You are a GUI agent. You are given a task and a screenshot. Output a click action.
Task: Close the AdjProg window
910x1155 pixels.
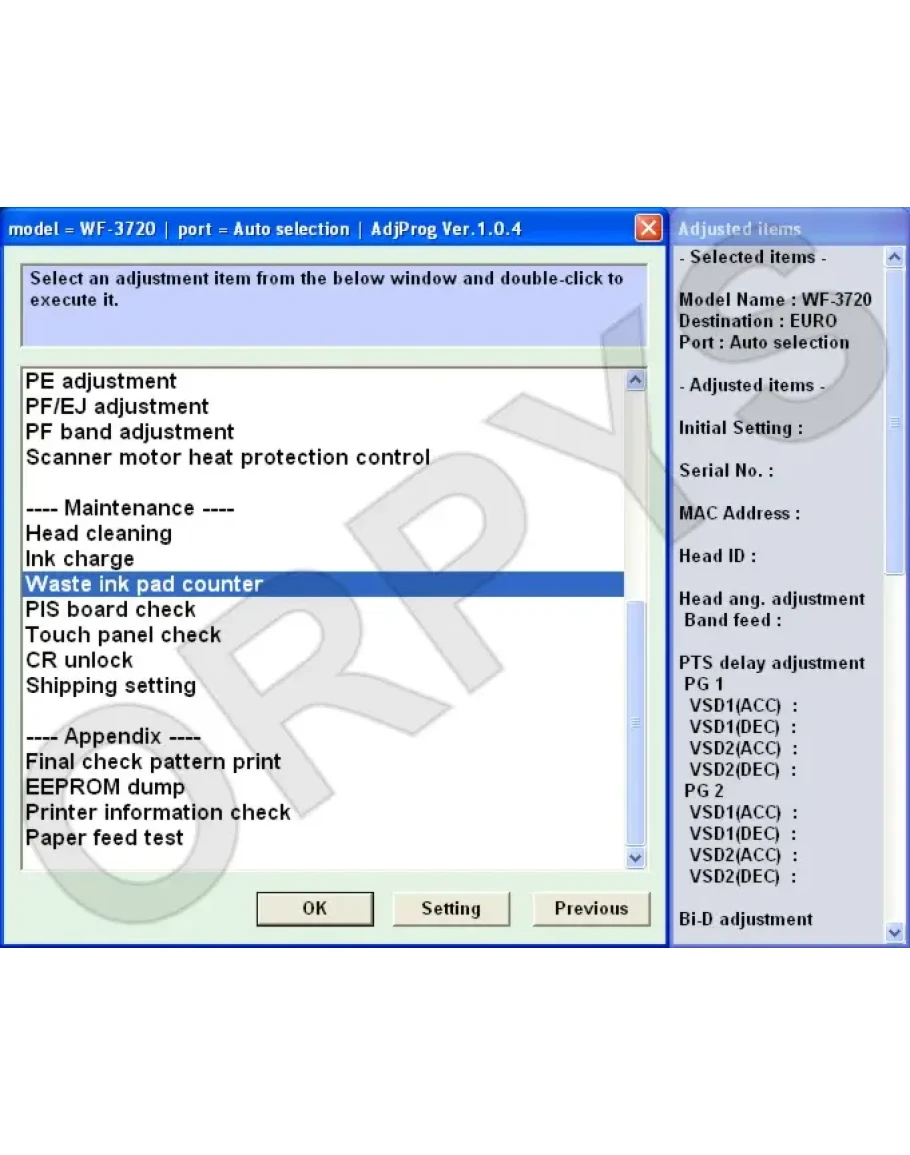(648, 229)
